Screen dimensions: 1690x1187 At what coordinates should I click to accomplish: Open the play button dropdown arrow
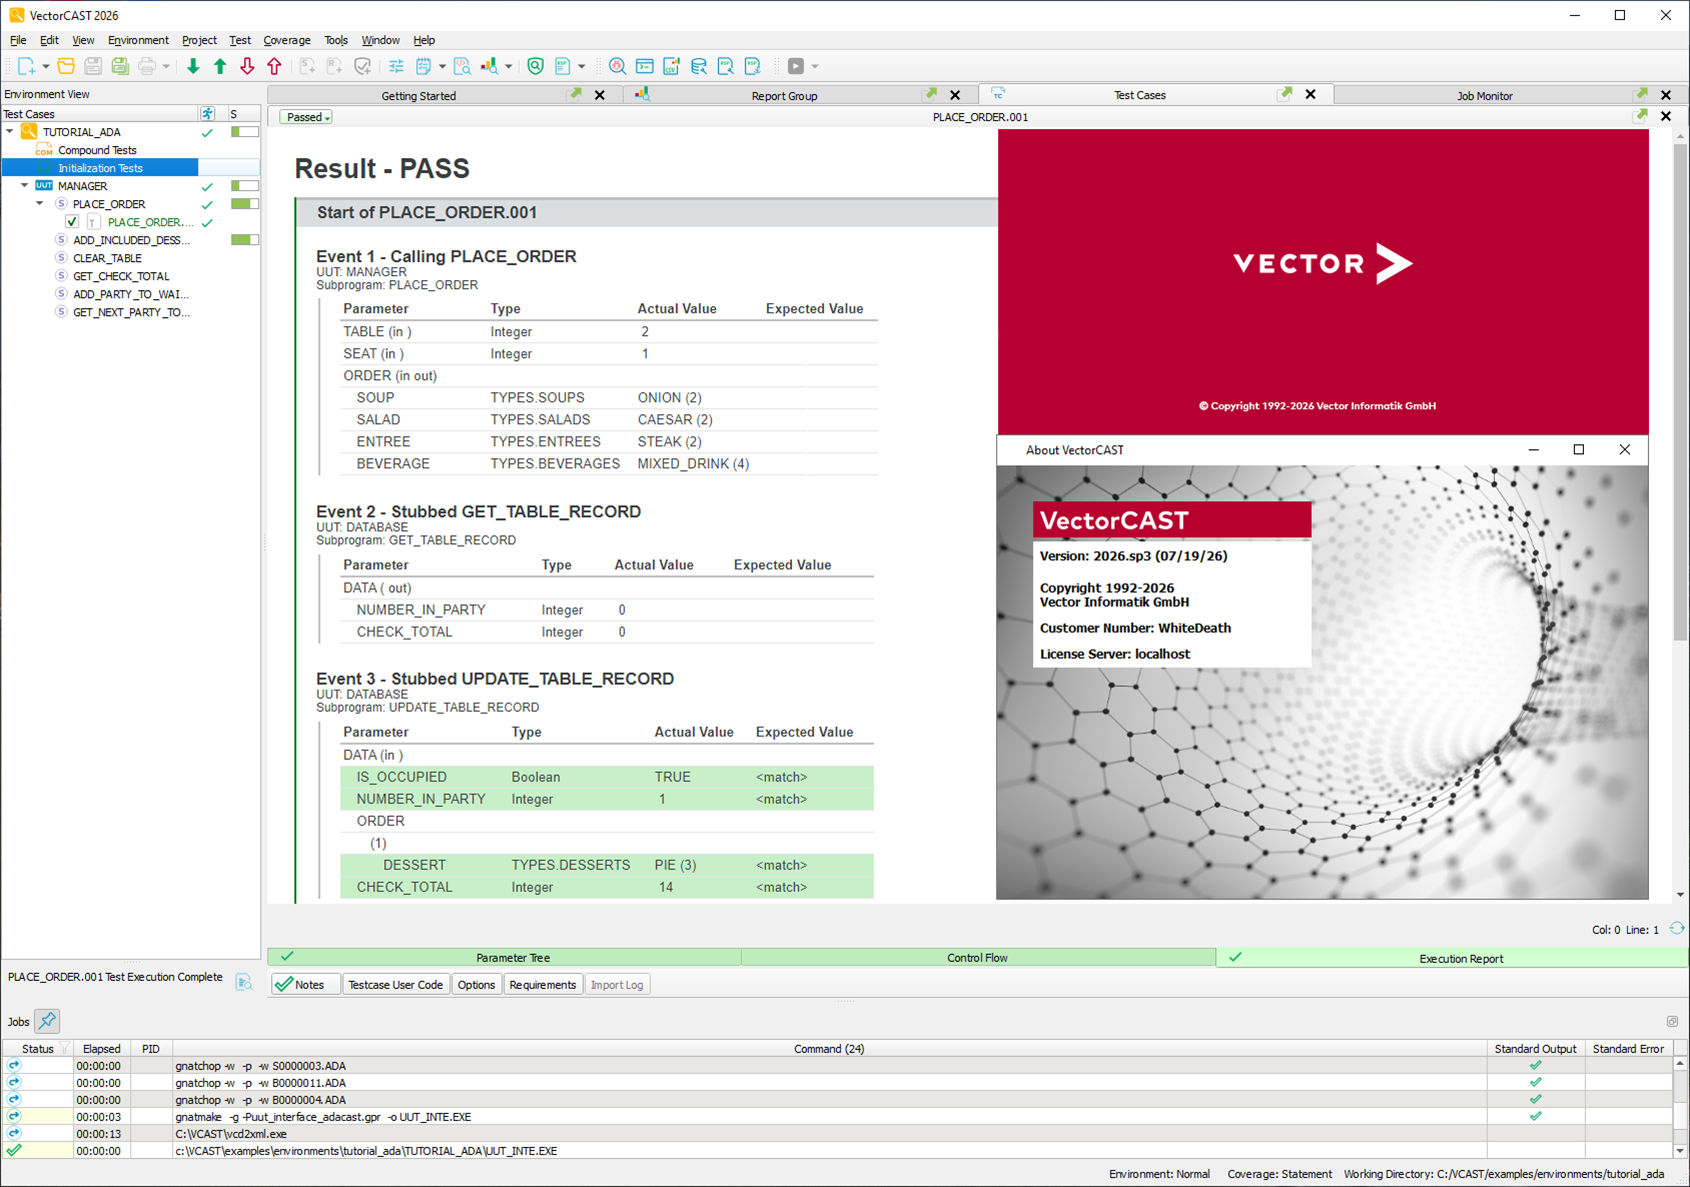(815, 67)
